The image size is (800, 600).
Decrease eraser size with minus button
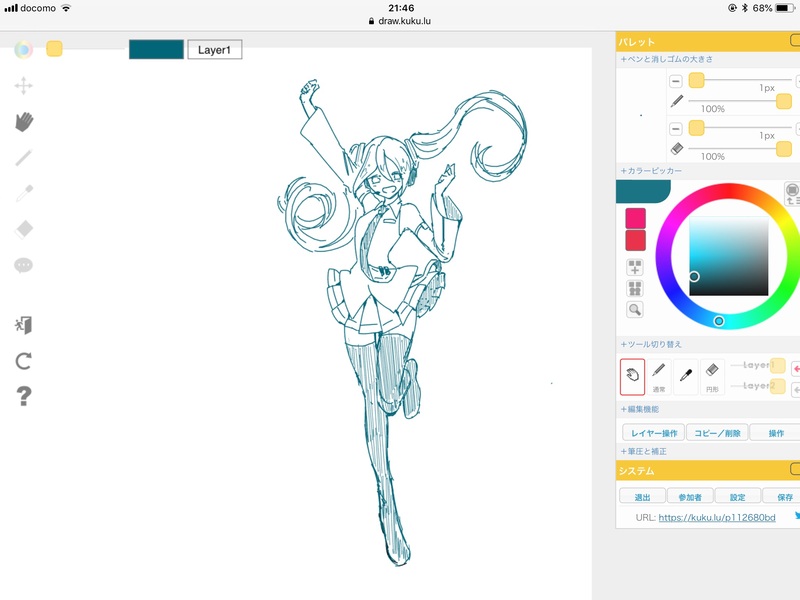pos(676,129)
